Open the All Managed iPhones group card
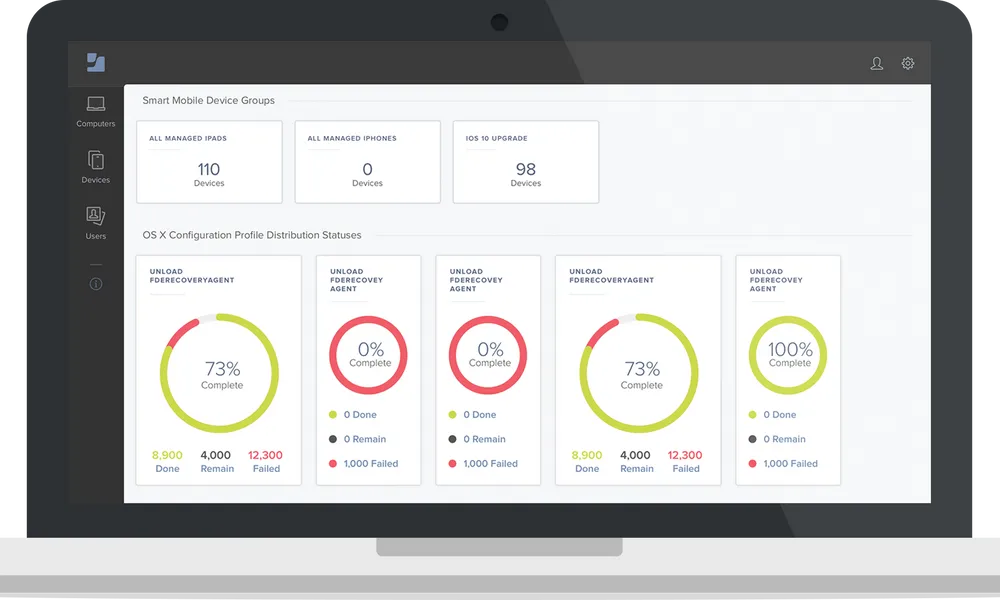This screenshot has width=1000, height=600. coord(367,162)
